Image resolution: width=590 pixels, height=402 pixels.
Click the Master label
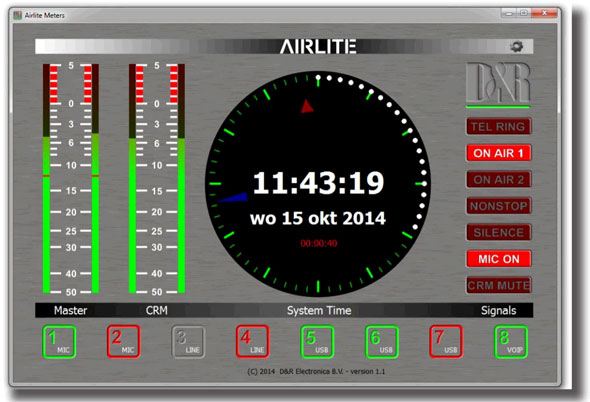tap(70, 311)
